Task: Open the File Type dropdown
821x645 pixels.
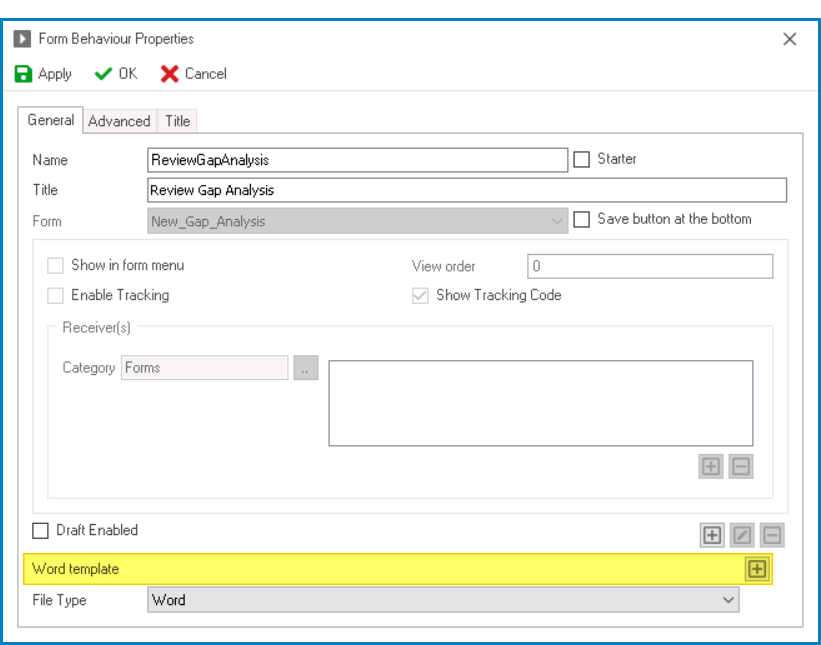Action: tap(728, 600)
